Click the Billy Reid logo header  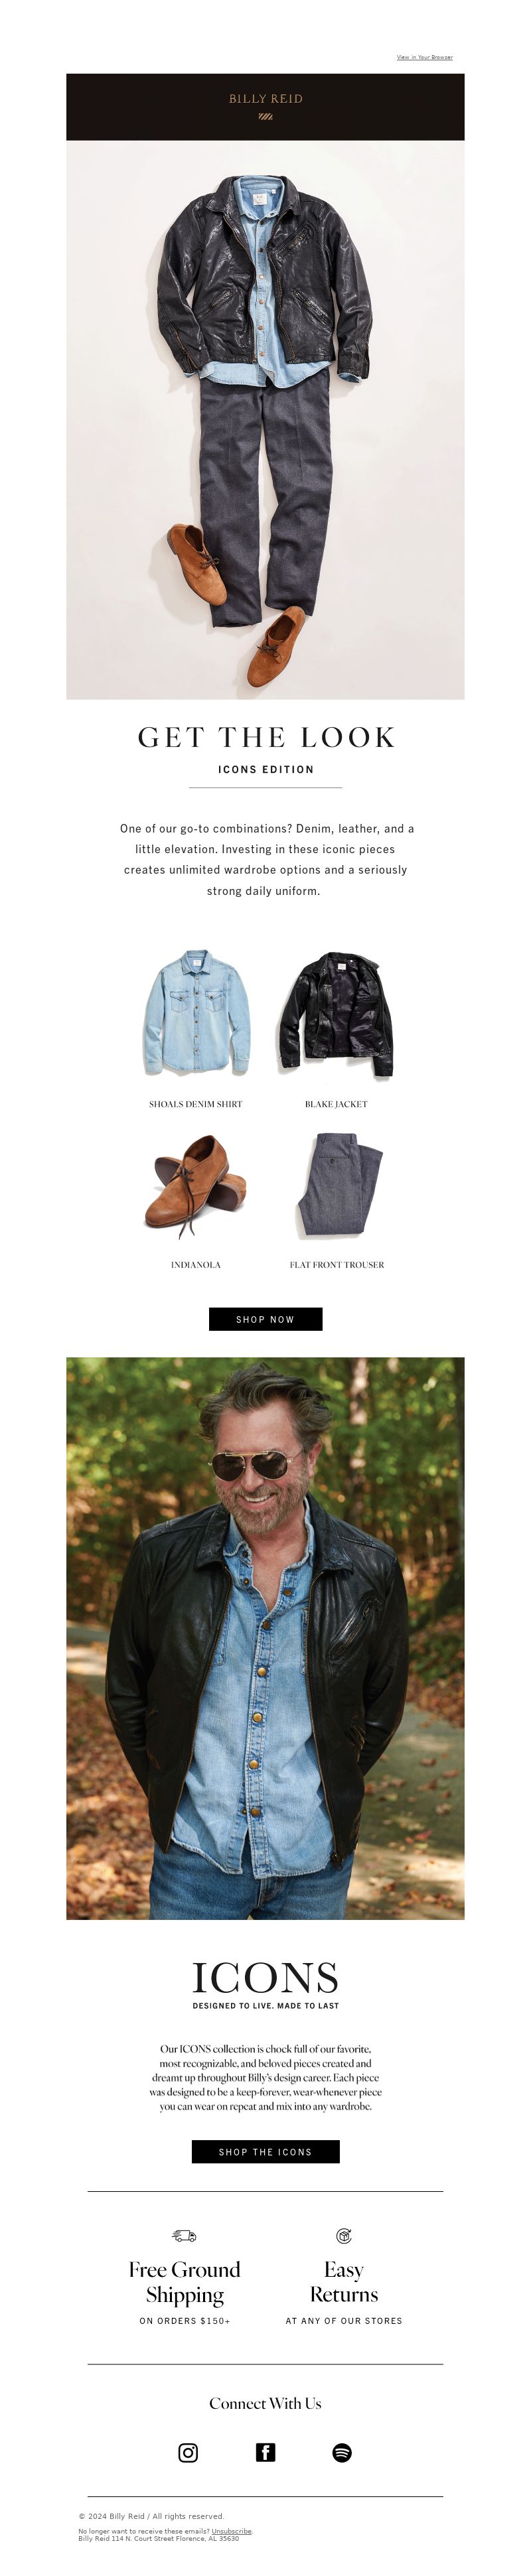point(265,98)
